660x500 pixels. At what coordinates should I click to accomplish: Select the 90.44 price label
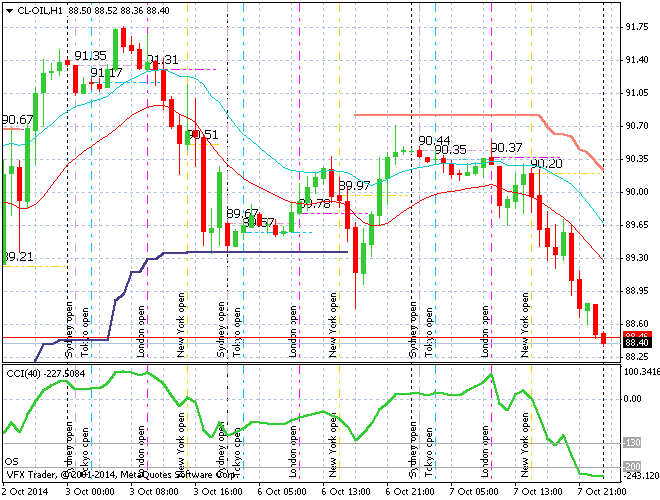pos(434,141)
